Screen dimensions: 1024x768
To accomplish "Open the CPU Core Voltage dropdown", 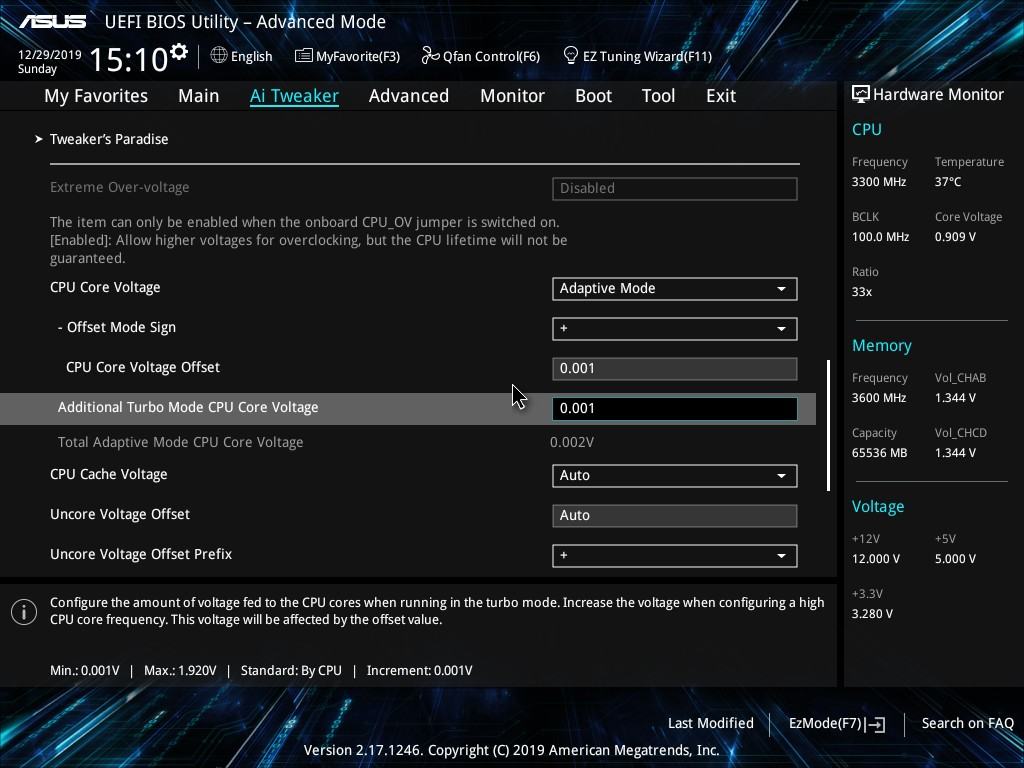I will 675,289.
